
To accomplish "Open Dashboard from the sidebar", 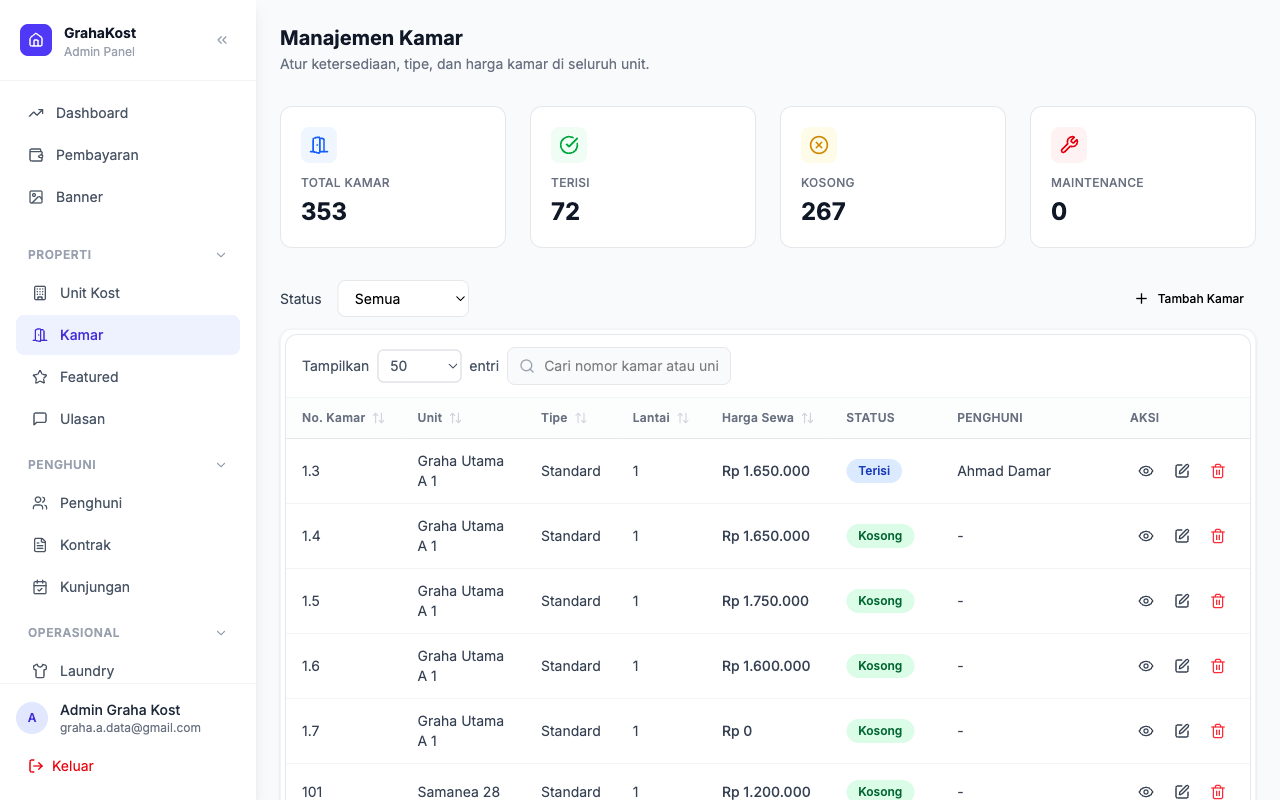I will click(x=128, y=113).
